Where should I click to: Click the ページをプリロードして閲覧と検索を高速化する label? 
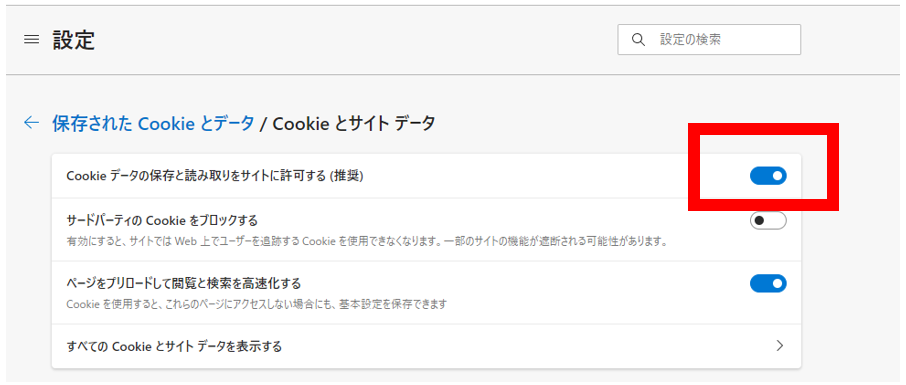184,283
